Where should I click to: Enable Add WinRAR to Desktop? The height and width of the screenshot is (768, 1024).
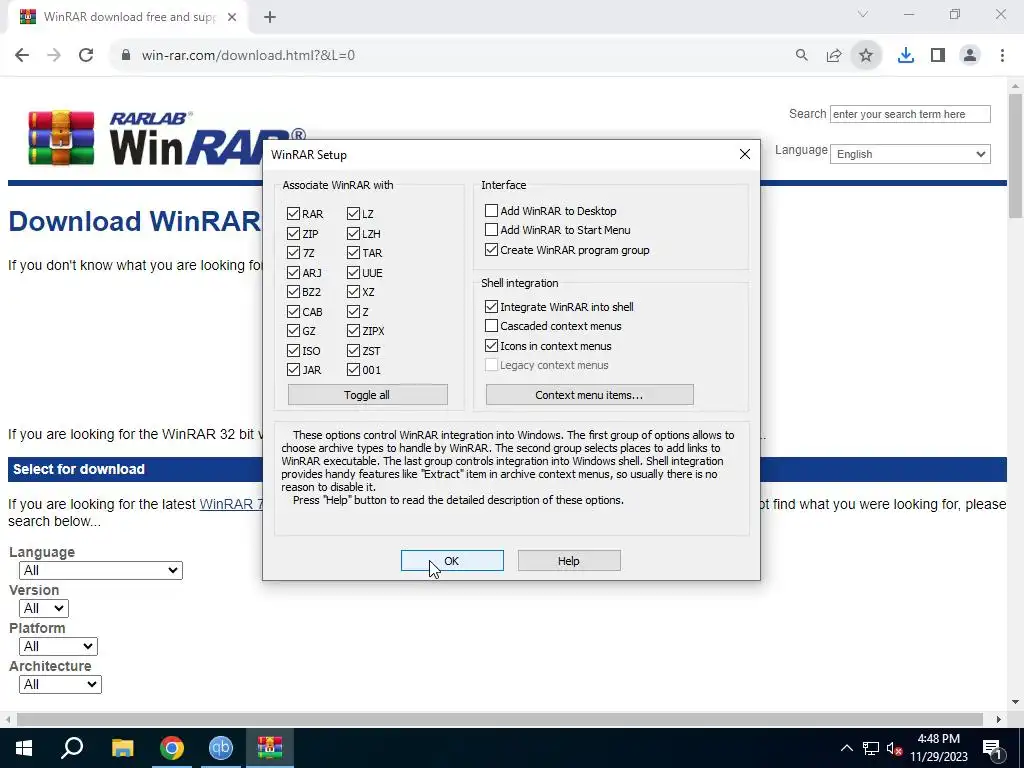(x=491, y=211)
